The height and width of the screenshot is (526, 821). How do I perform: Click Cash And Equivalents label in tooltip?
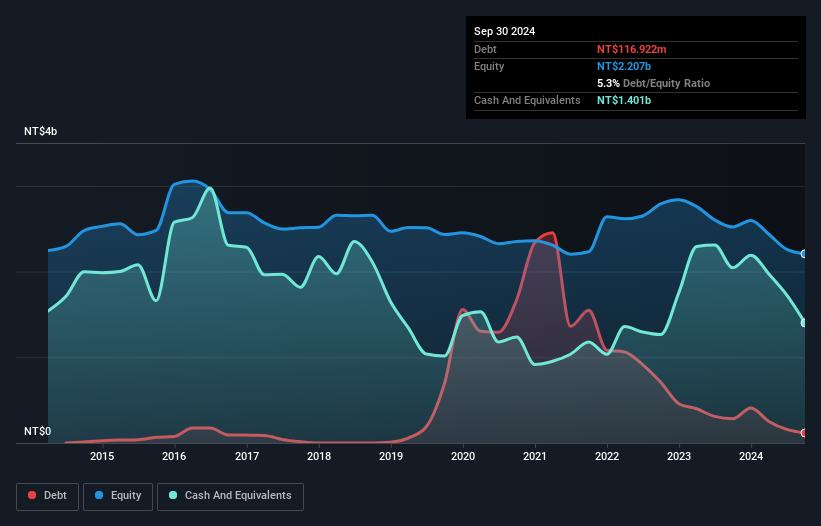[527, 100]
